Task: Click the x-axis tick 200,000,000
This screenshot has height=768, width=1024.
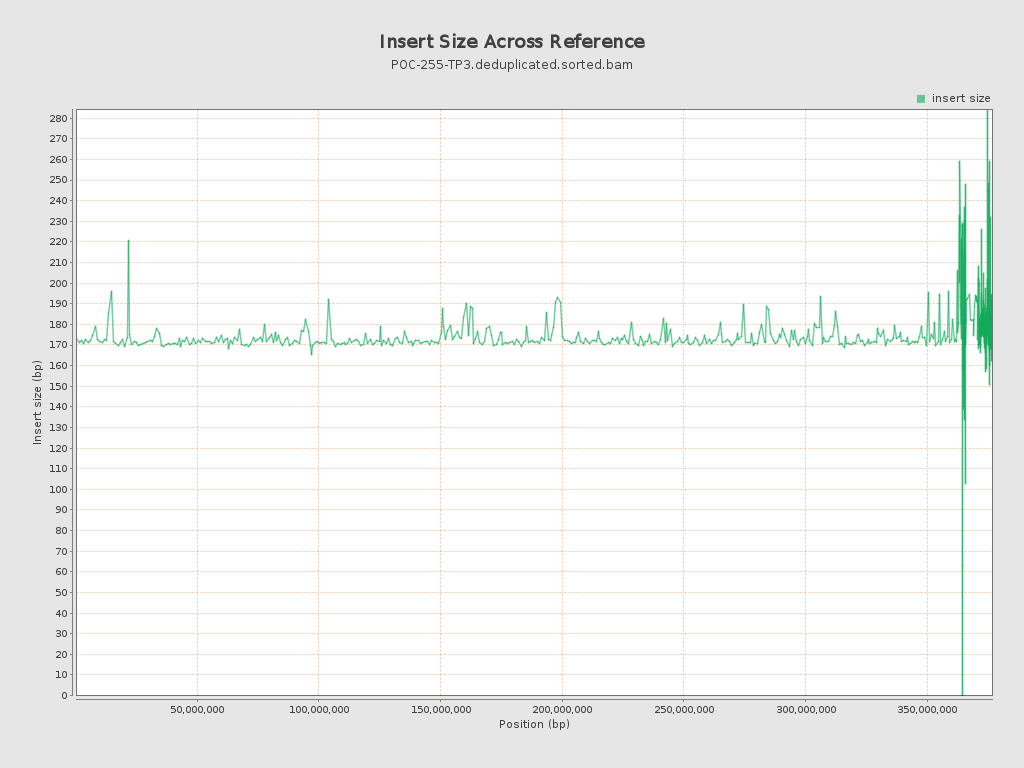Action: coord(562,709)
